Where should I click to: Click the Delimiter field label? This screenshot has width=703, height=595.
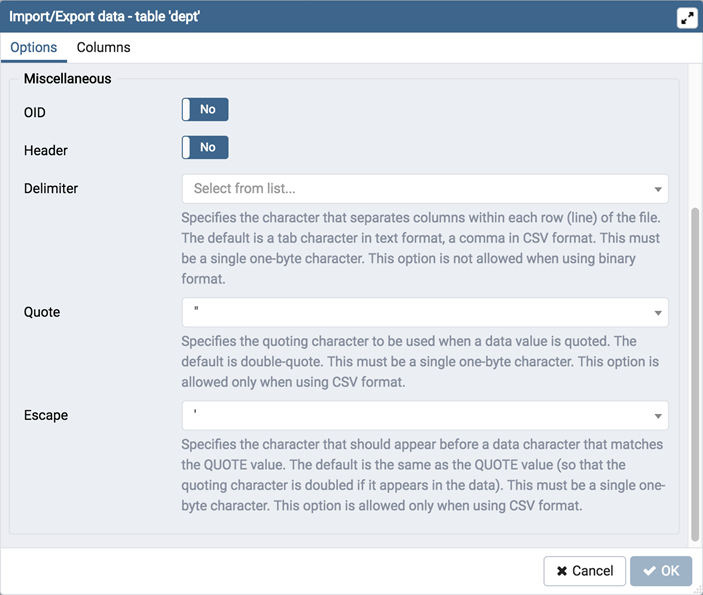click(x=51, y=188)
